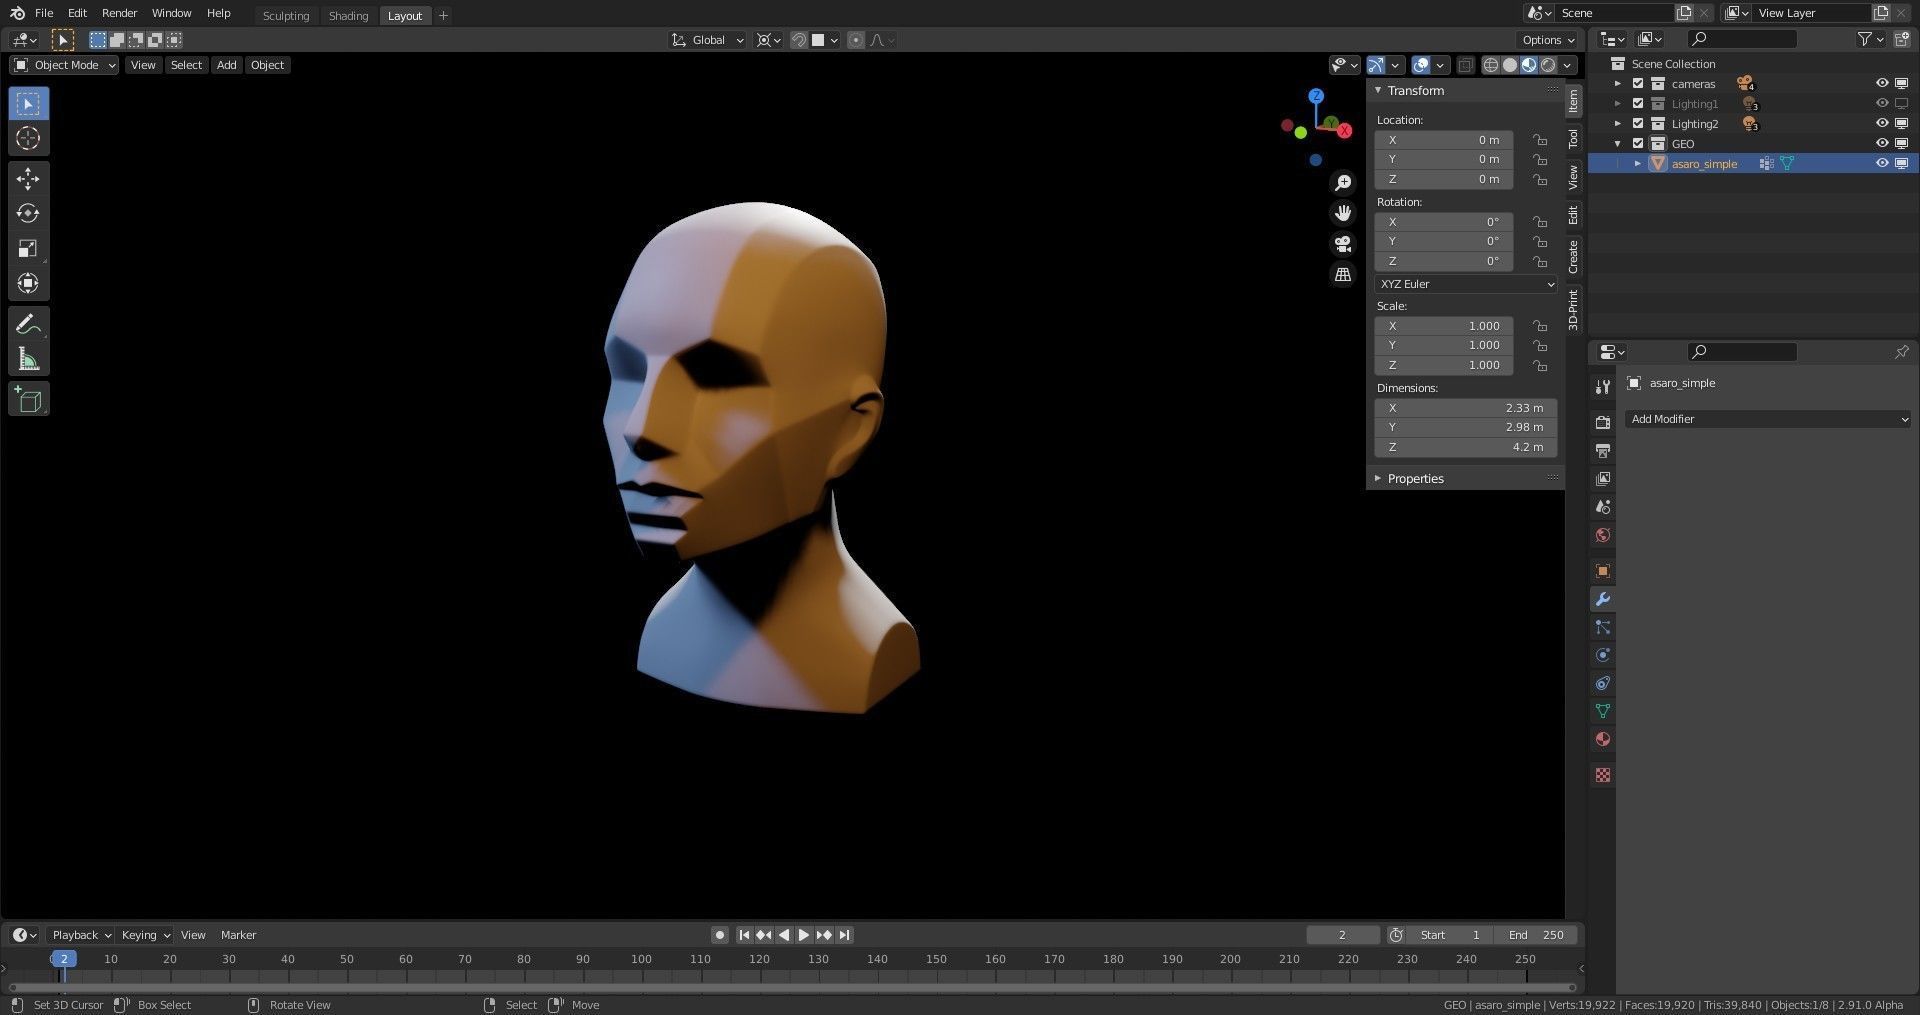Open the Object Mode dropdown

coord(64,65)
